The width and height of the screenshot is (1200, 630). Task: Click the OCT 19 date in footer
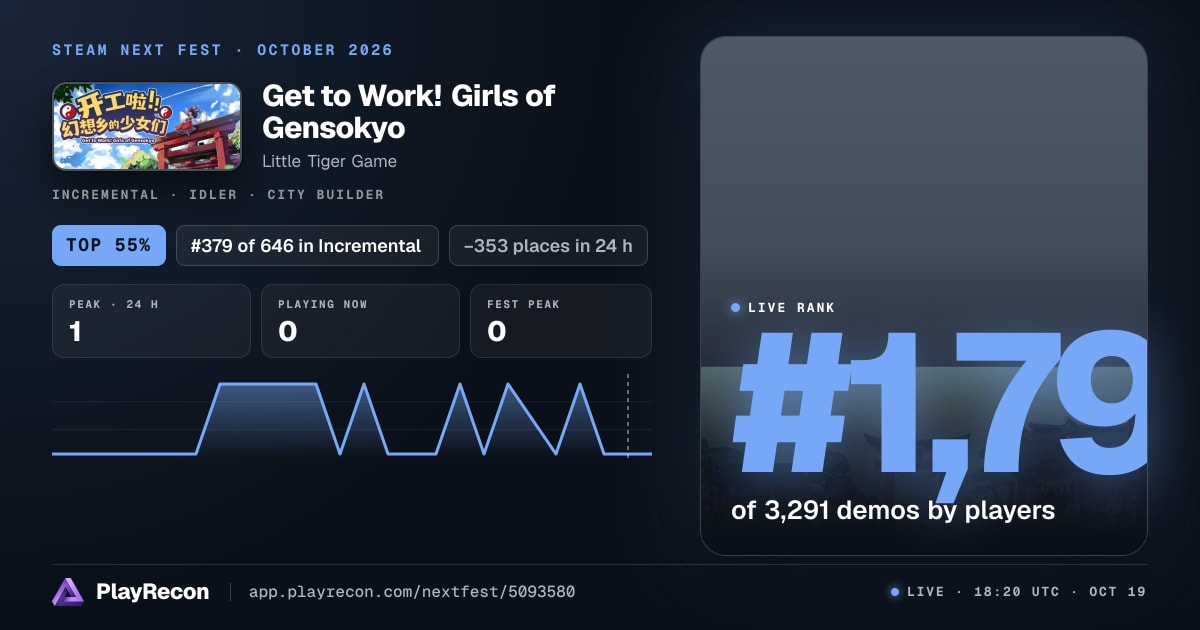tap(1118, 592)
